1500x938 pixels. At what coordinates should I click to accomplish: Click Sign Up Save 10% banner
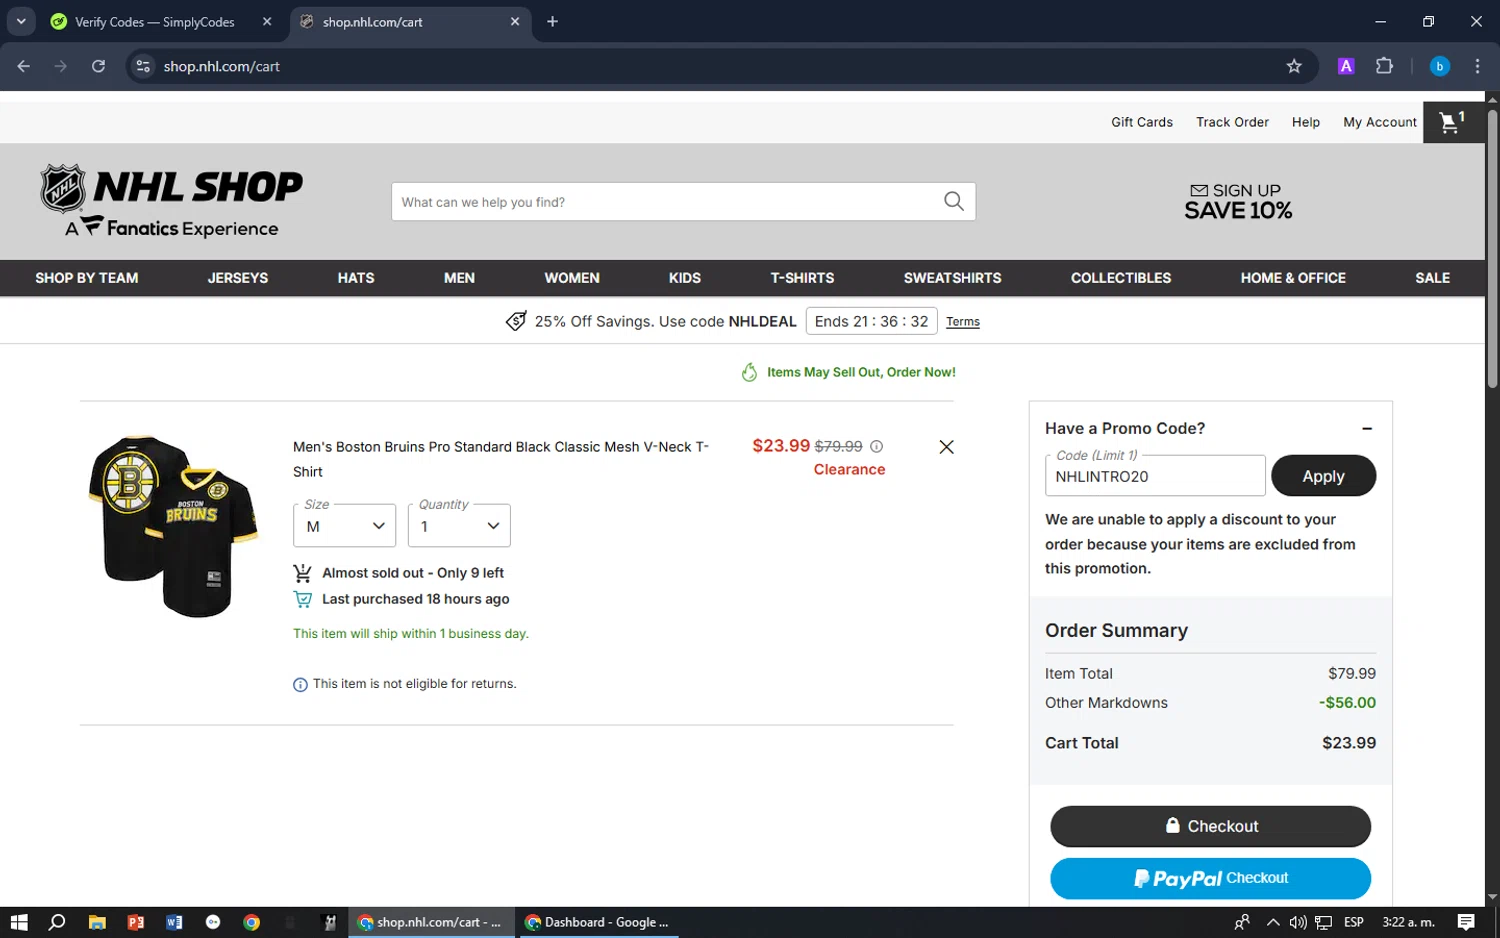(1238, 201)
